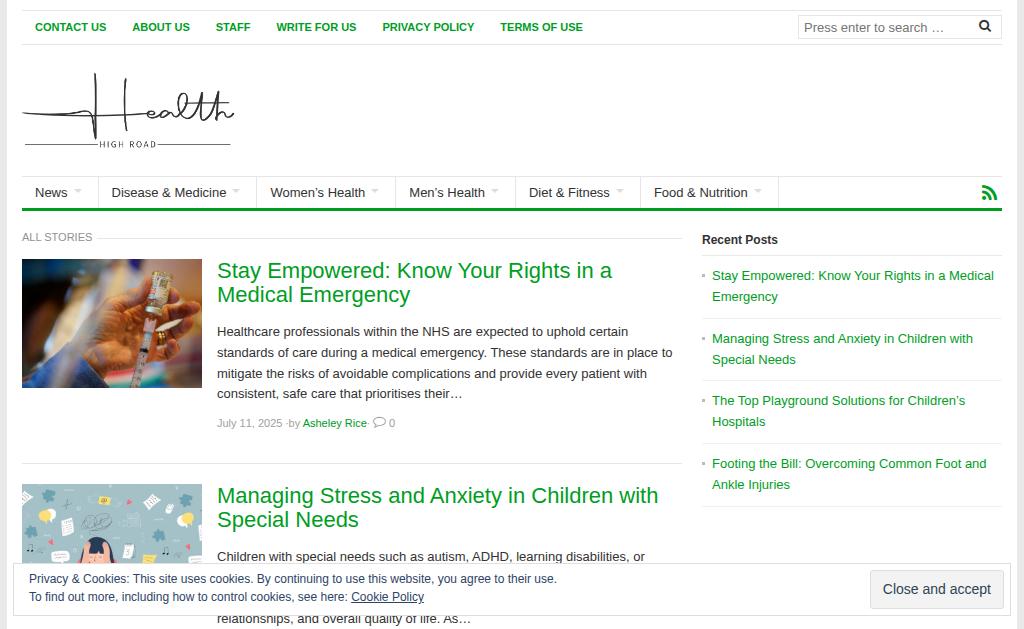This screenshot has width=1024, height=629.
Task: Click comment bubble icon on Stay Empowered post
Action: [x=379, y=422]
